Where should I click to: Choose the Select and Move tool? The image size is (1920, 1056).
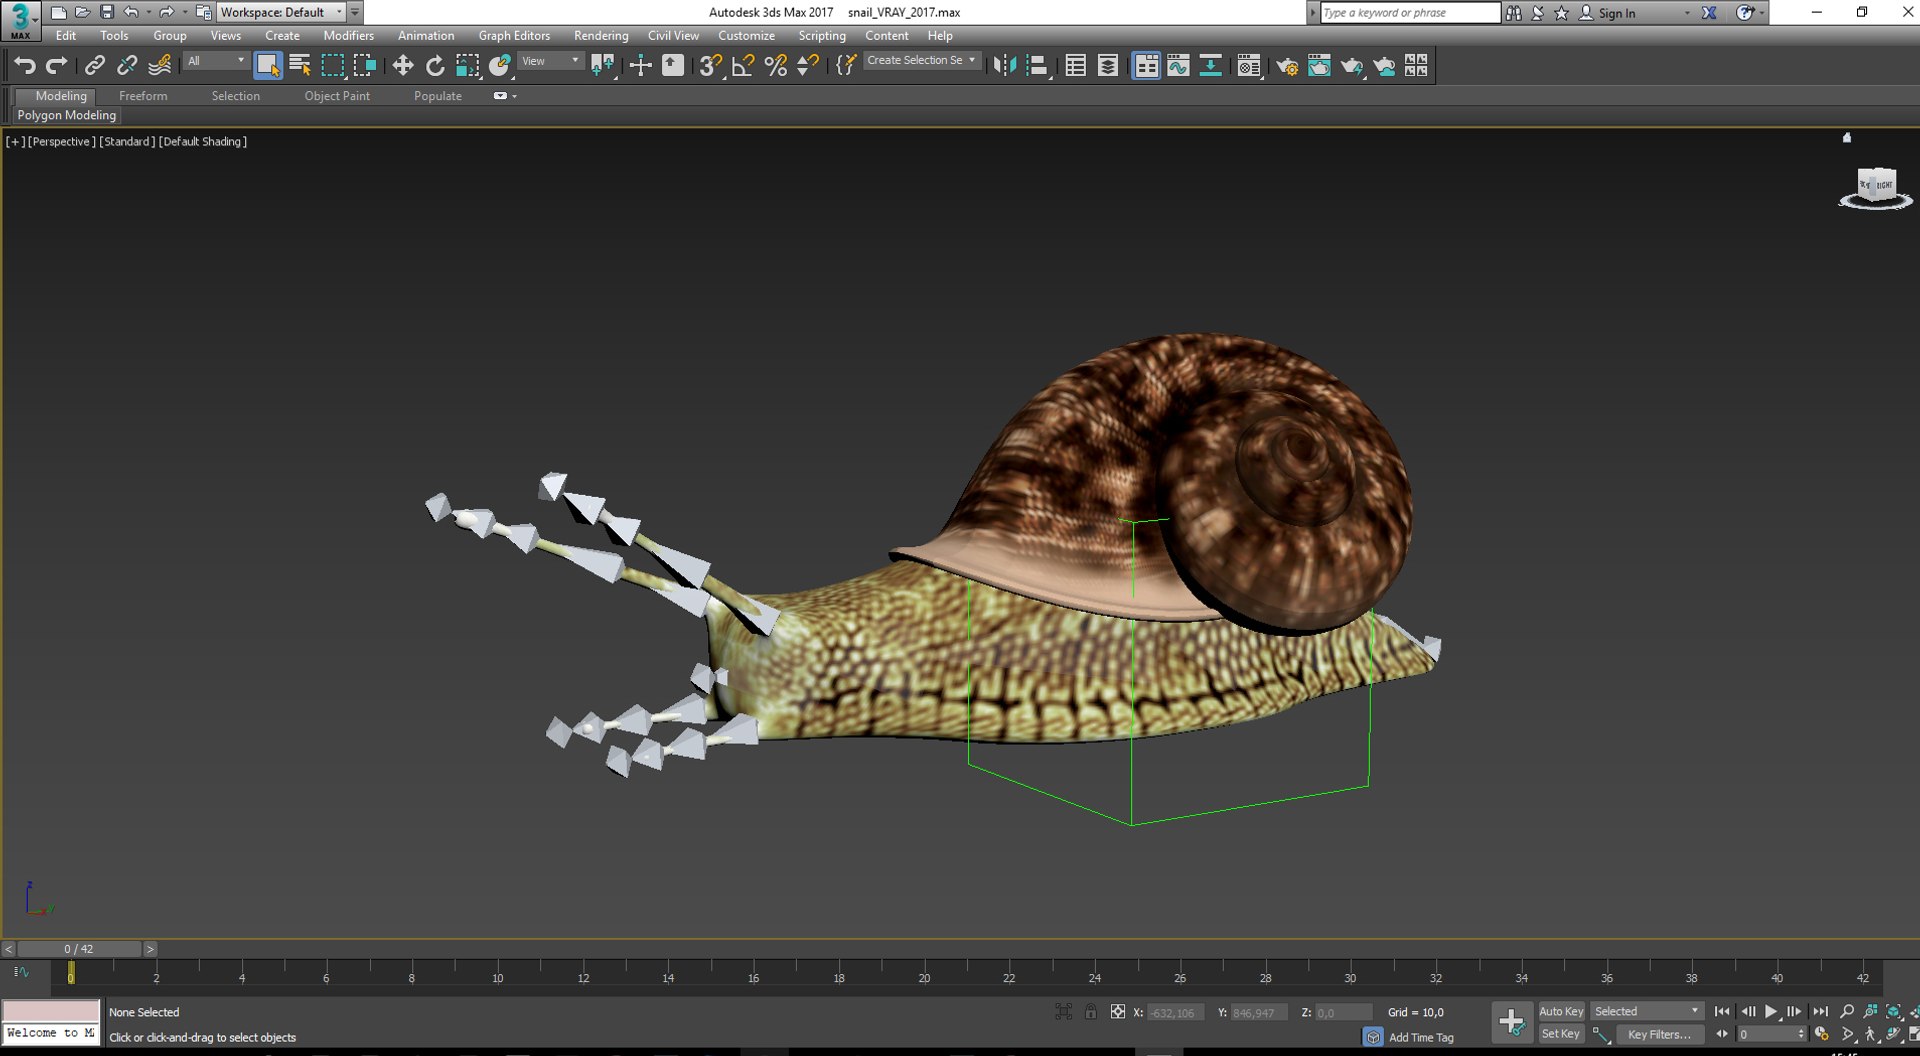(x=402, y=66)
